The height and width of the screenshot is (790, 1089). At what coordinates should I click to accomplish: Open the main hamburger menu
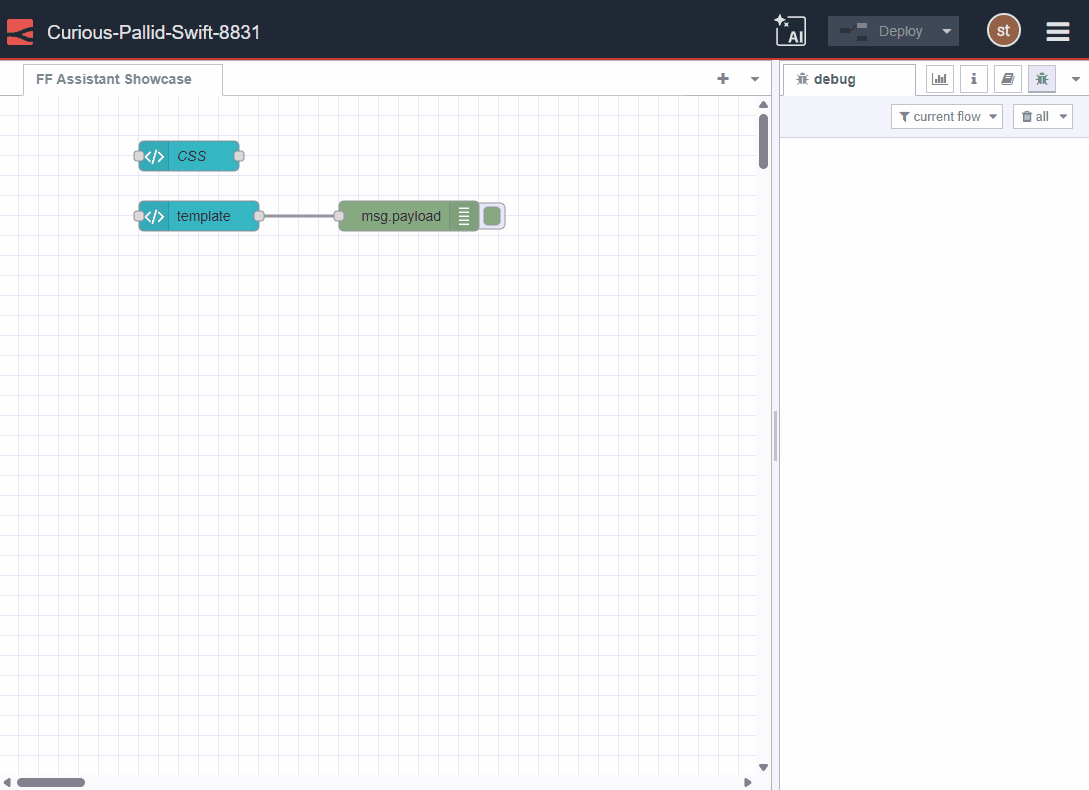[1057, 31]
